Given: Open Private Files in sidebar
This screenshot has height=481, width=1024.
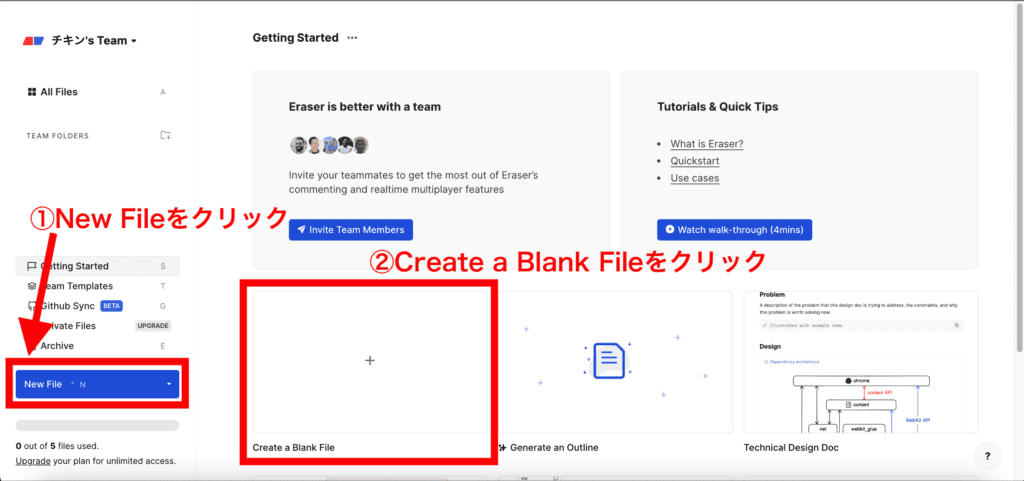Looking at the screenshot, I should 97,326.
